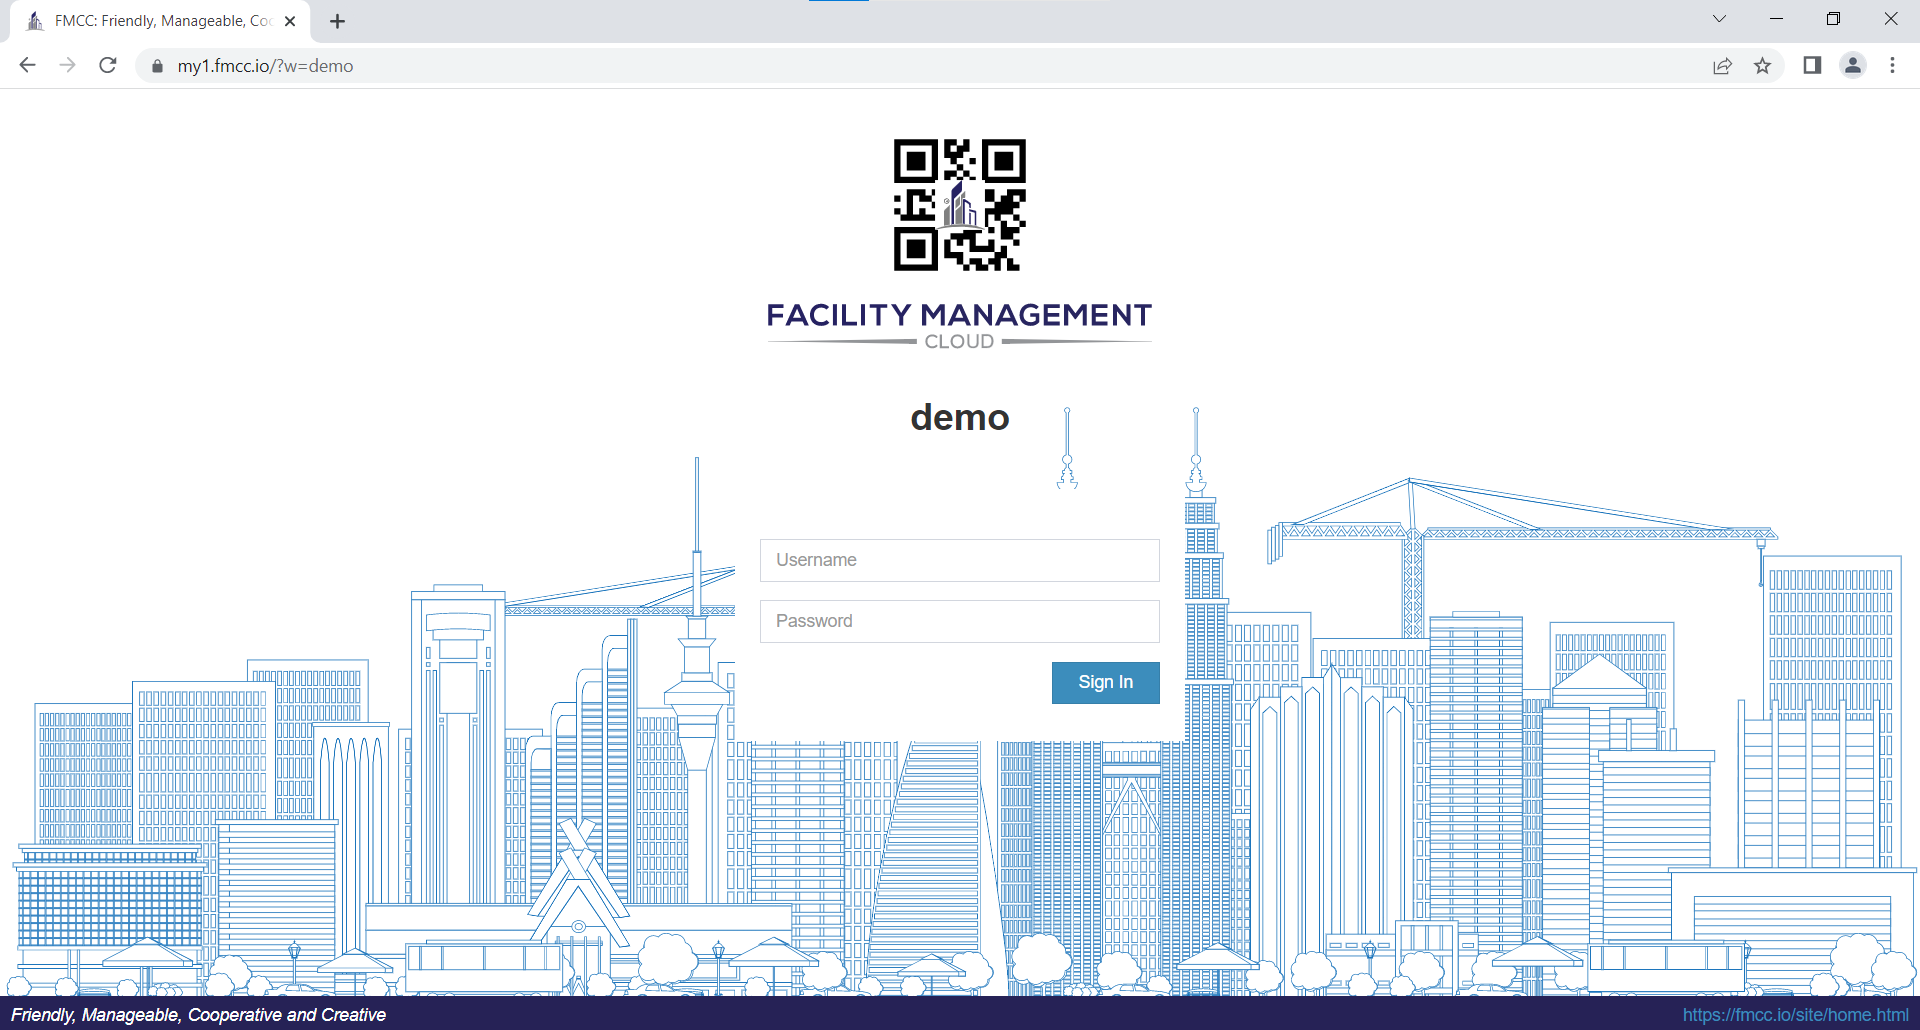Click the address bar URL
Screen dimensions: 1920x1030
point(265,66)
